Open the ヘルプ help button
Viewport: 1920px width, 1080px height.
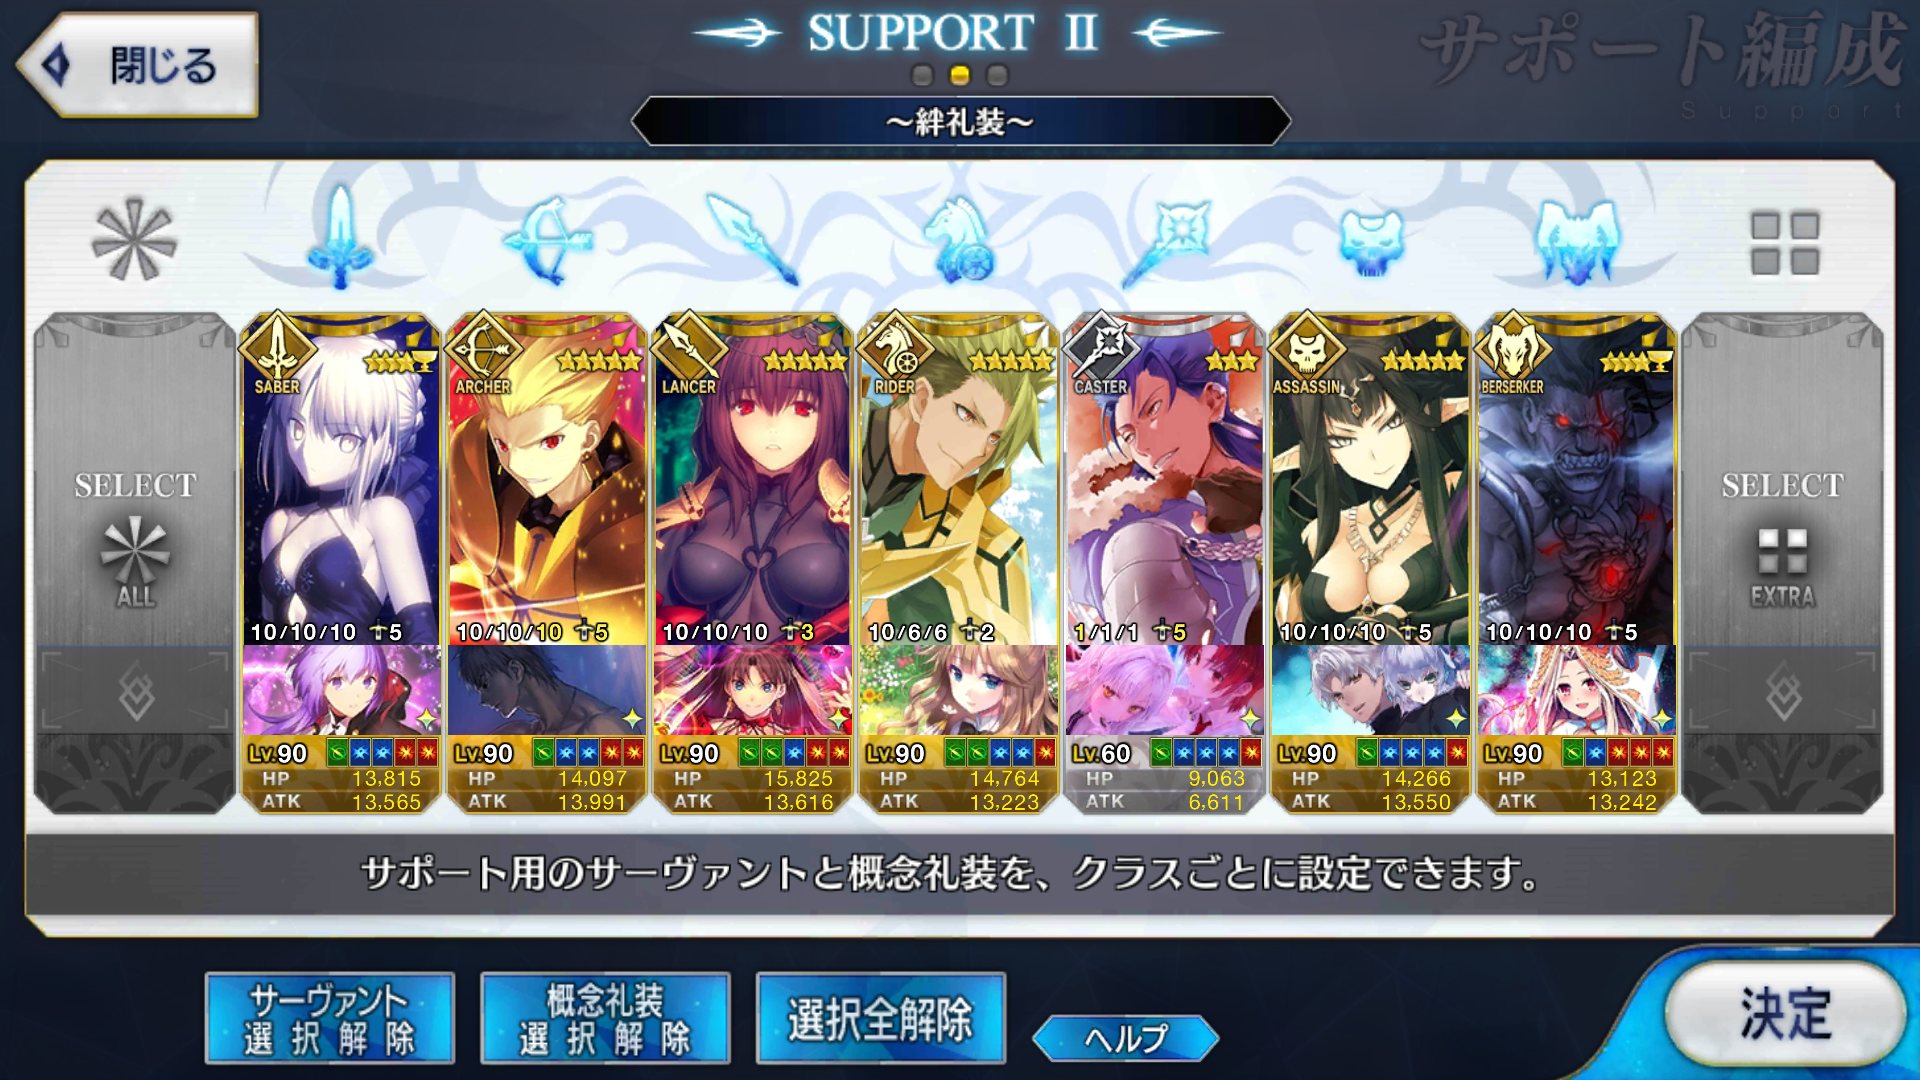1126,1038
